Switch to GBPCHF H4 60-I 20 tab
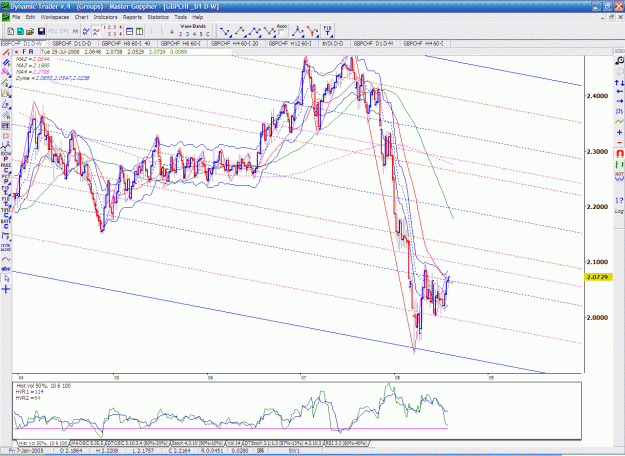Screen dimensions: 625x456 click(235, 43)
